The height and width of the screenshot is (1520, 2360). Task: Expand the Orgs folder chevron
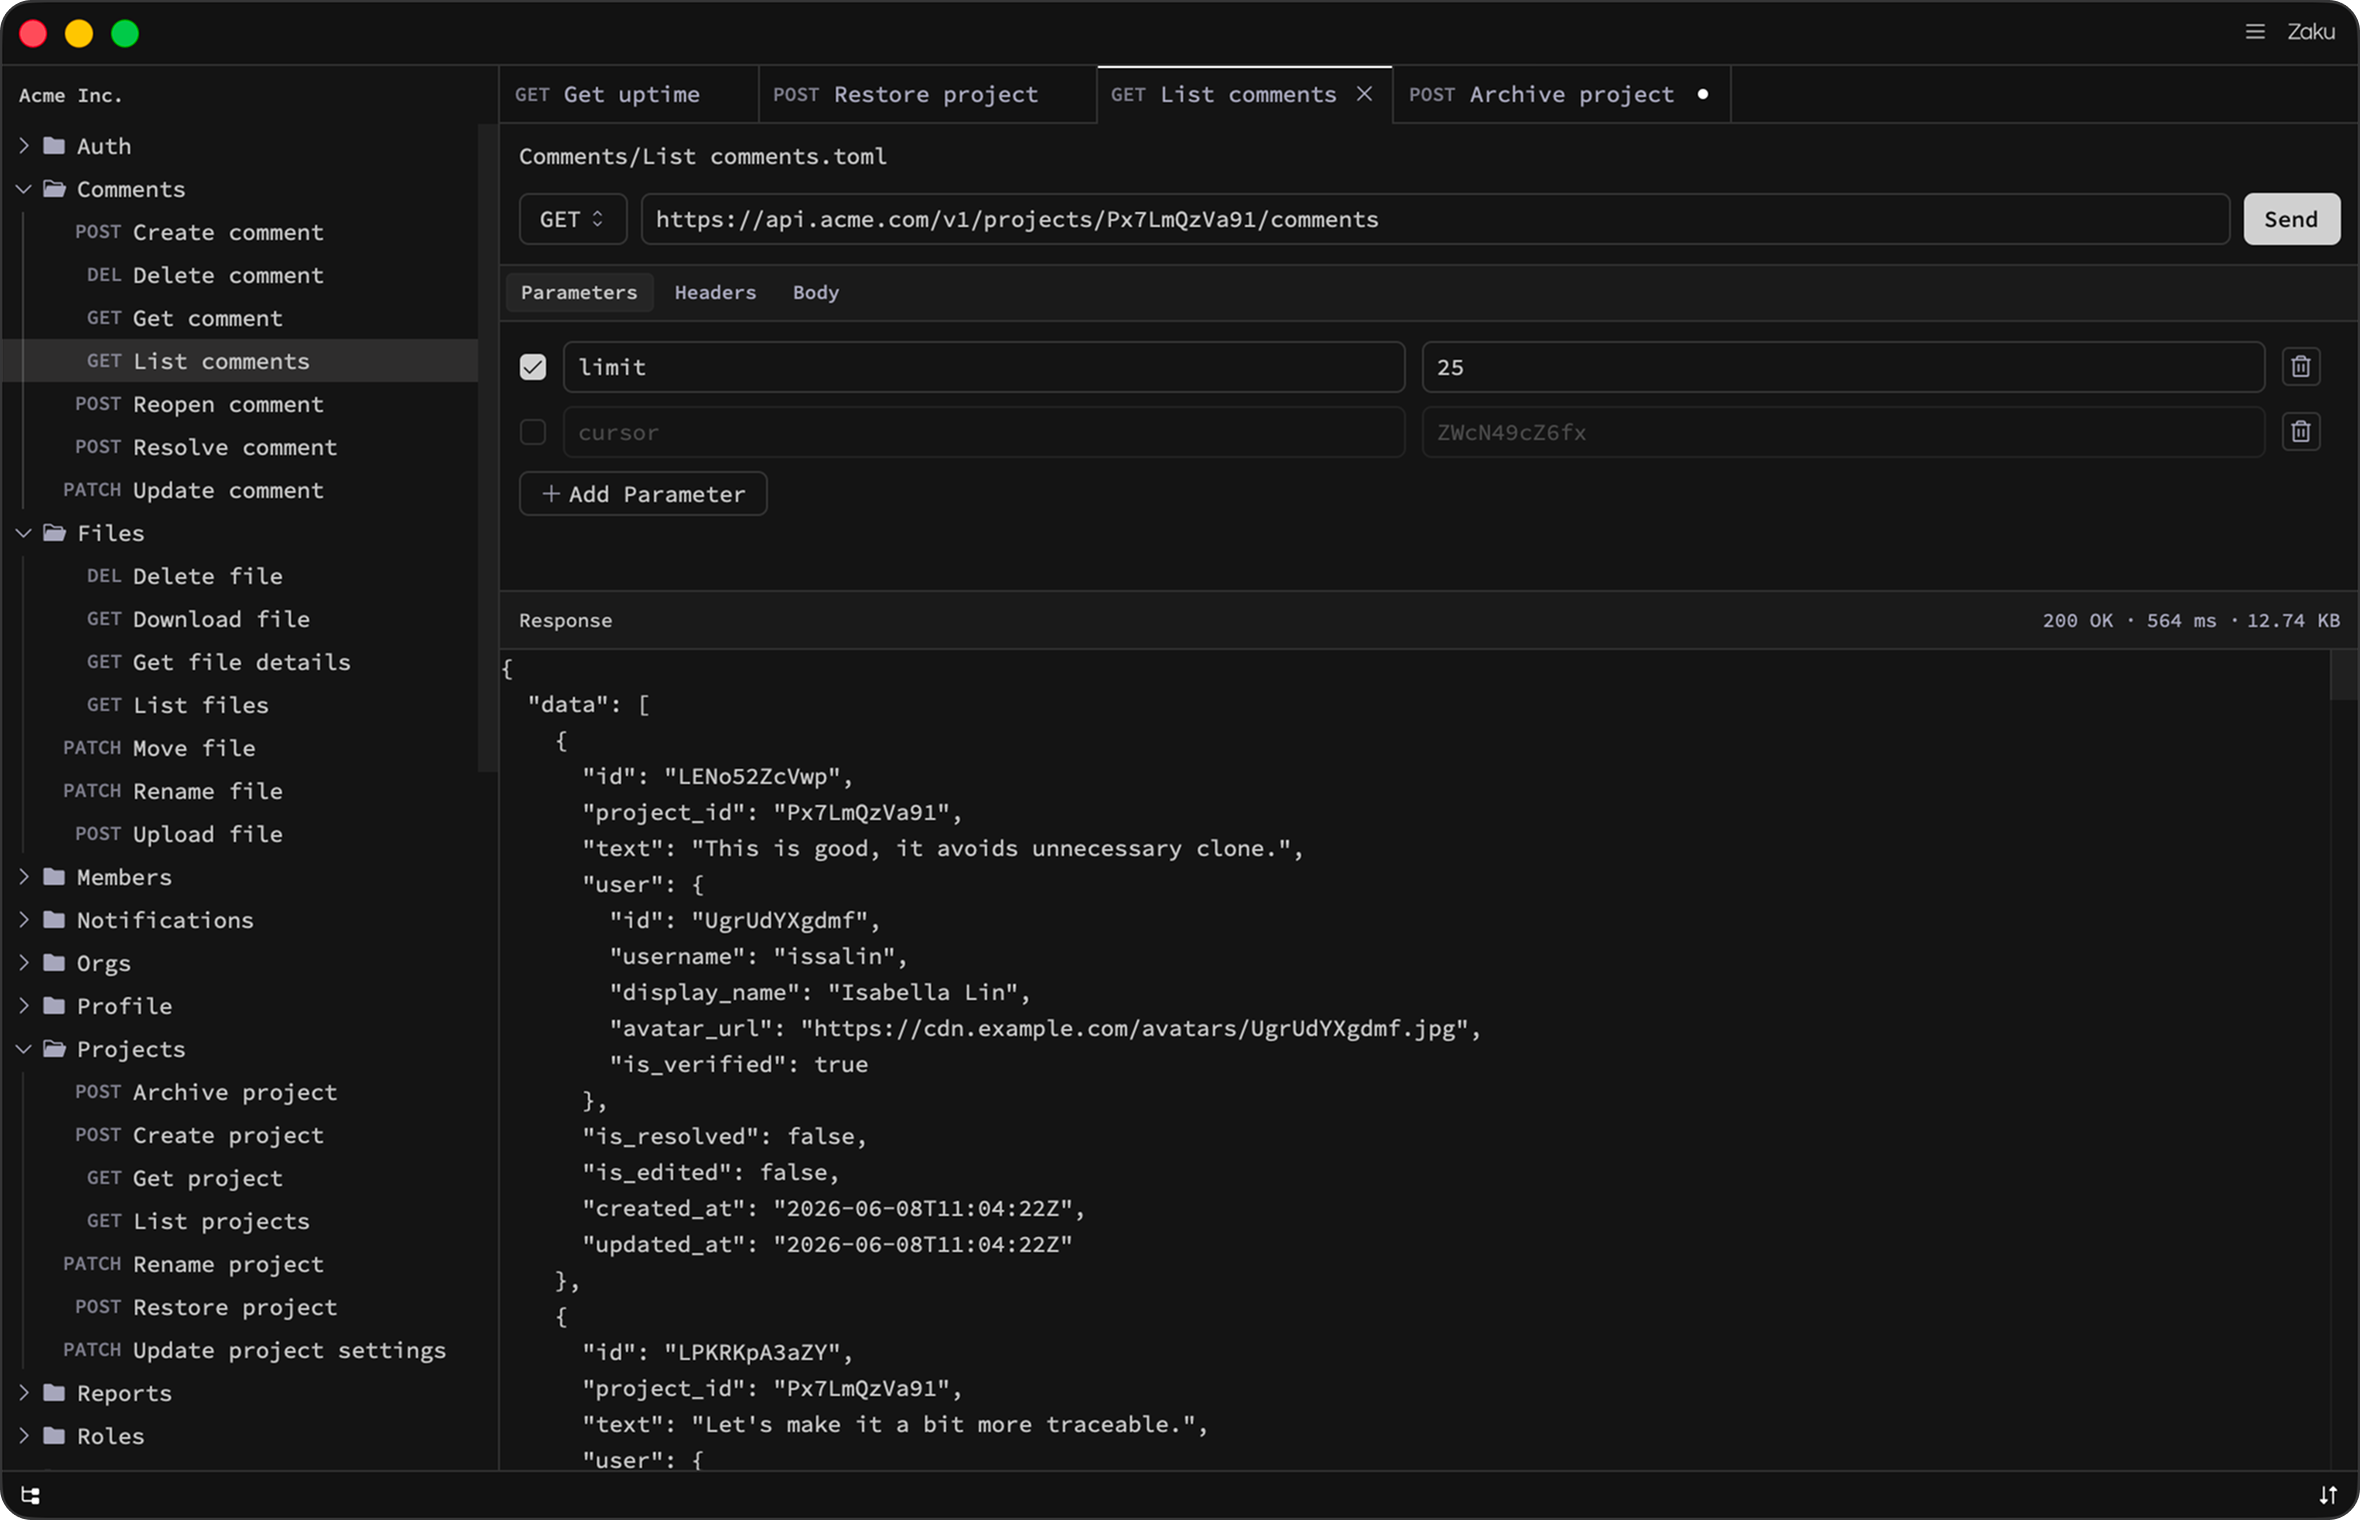(24, 963)
